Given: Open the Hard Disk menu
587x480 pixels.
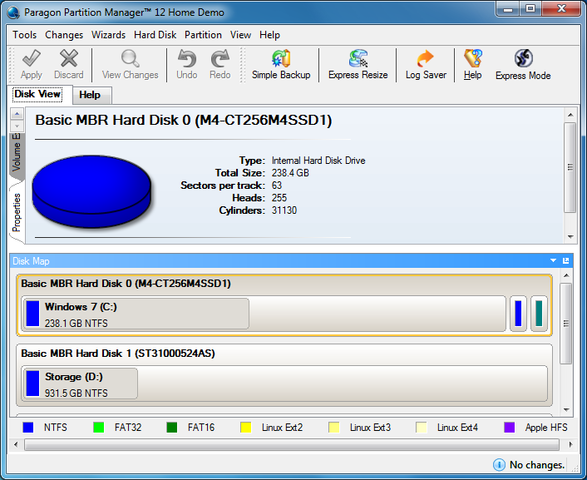Looking at the screenshot, I should [x=155, y=35].
